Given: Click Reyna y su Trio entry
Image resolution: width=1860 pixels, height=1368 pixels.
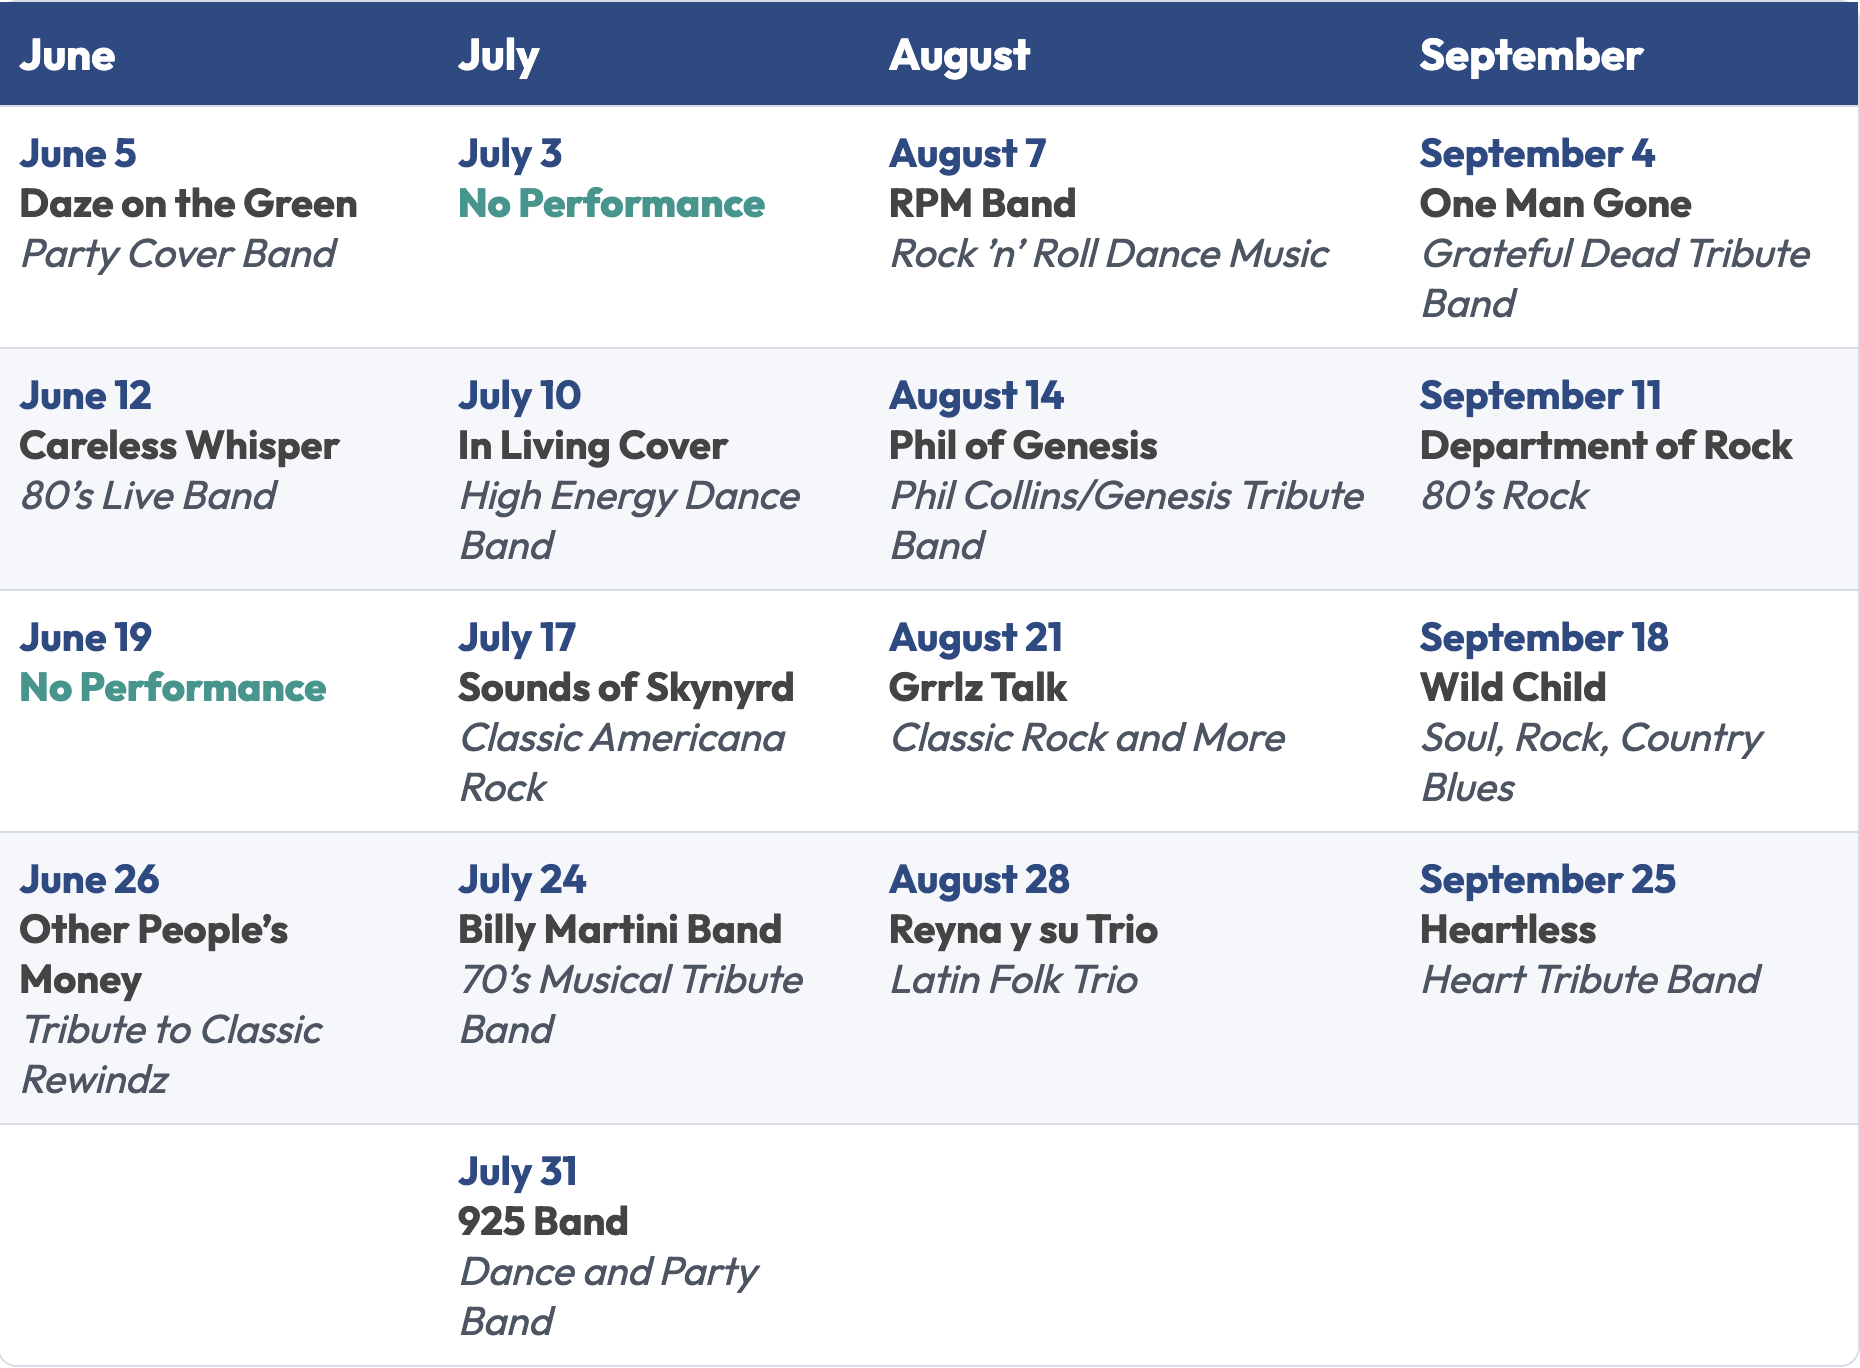Looking at the screenshot, I should point(1023,930).
